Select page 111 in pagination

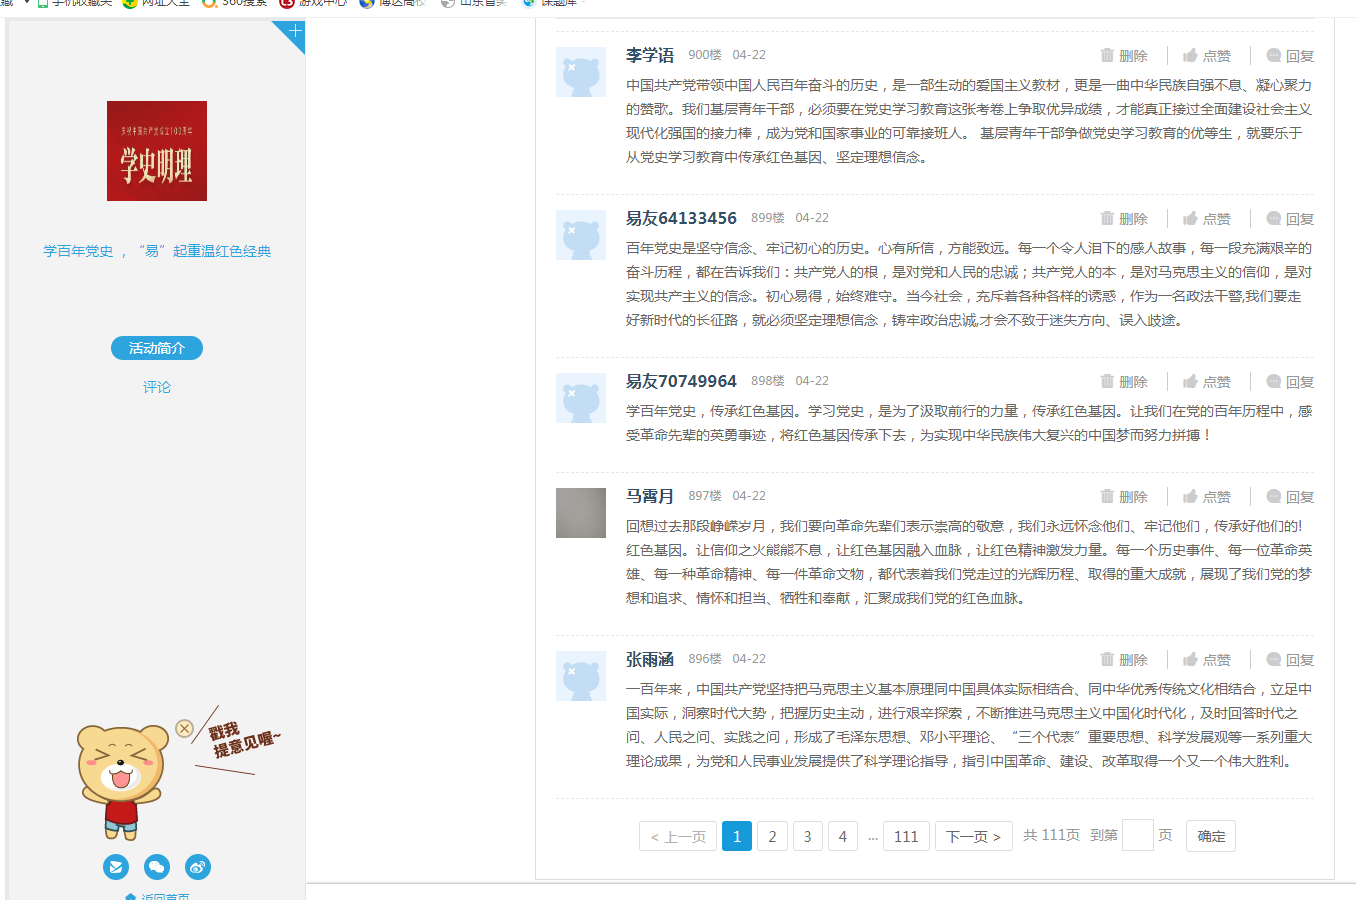pos(906,836)
